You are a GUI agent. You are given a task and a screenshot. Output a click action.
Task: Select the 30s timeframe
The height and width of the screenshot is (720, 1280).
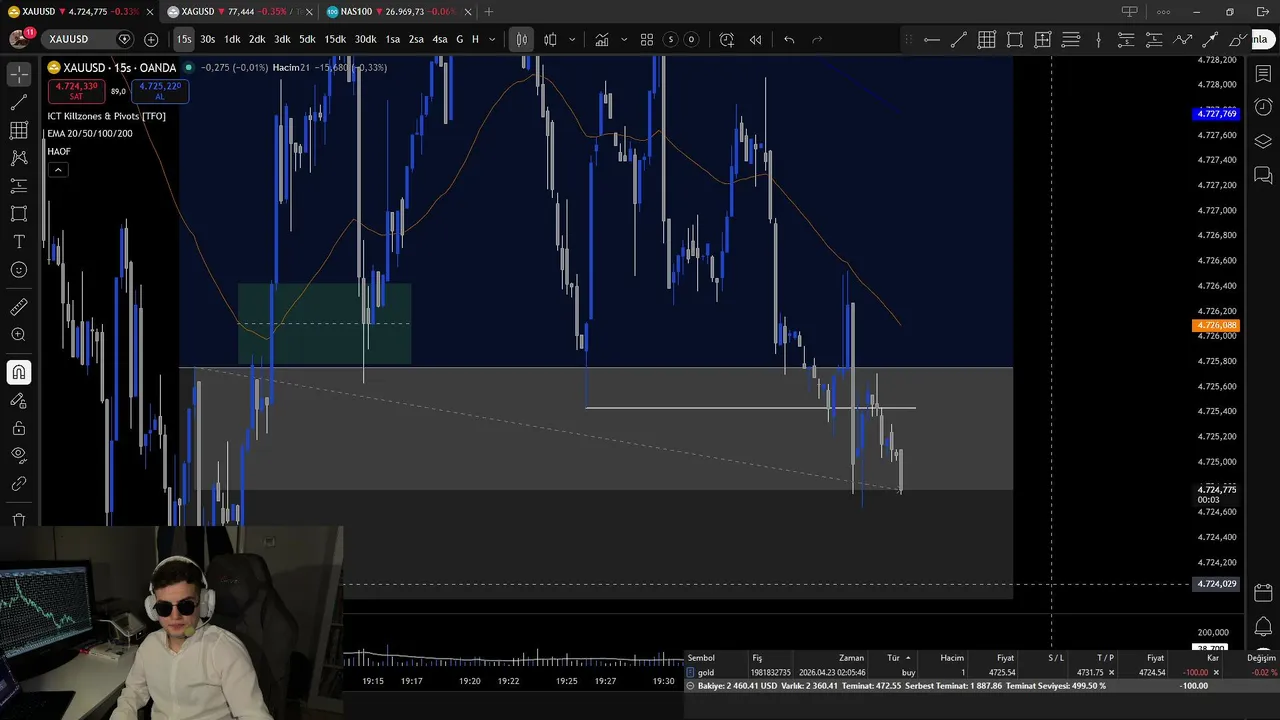207,39
